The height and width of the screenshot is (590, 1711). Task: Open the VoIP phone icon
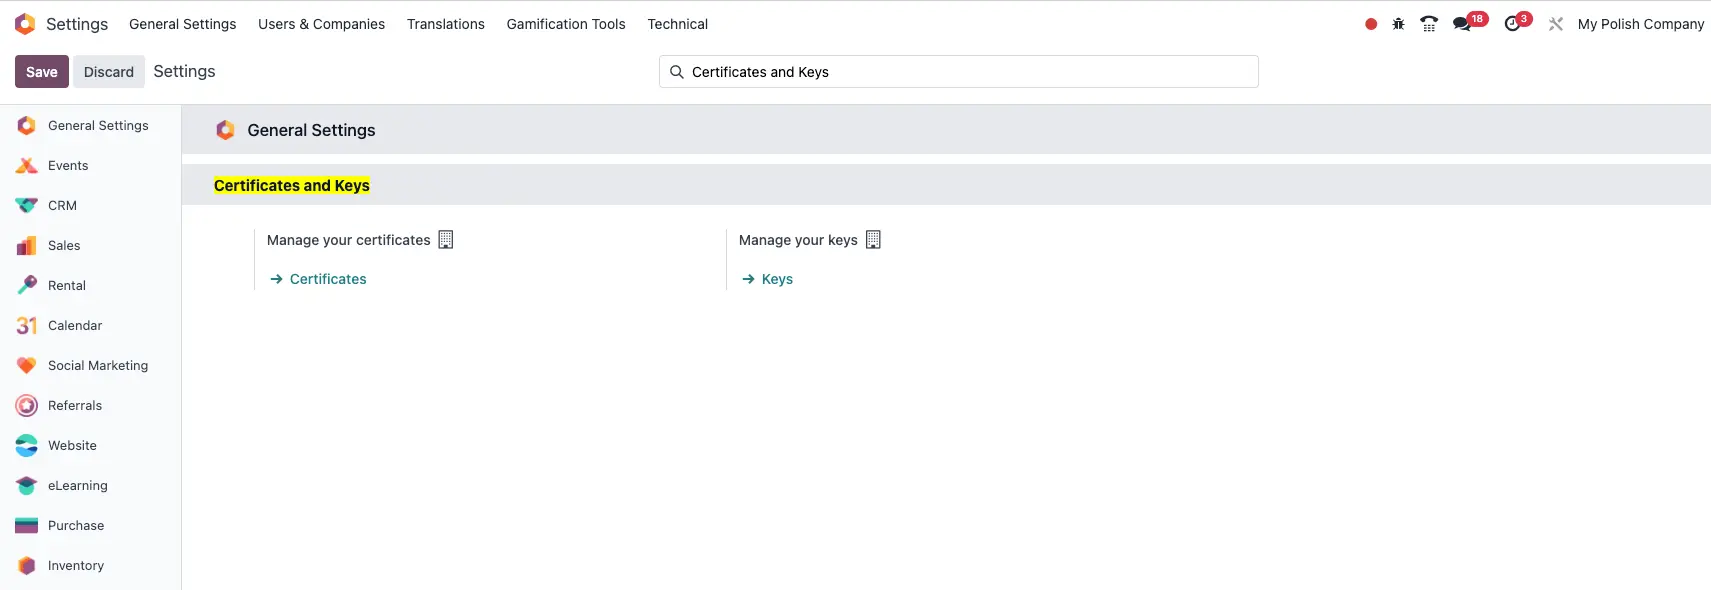tap(1429, 24)
